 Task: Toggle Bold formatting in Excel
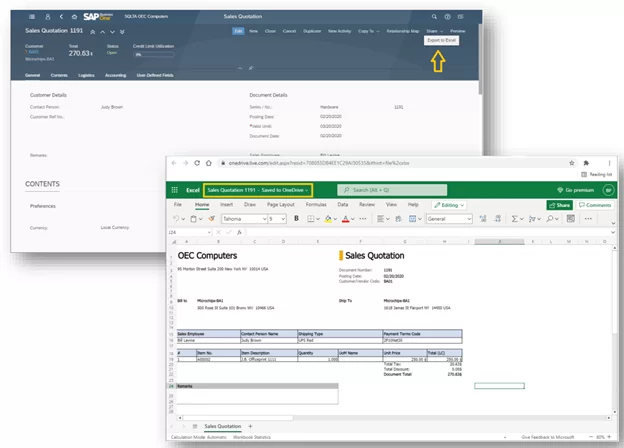(296, 218)
